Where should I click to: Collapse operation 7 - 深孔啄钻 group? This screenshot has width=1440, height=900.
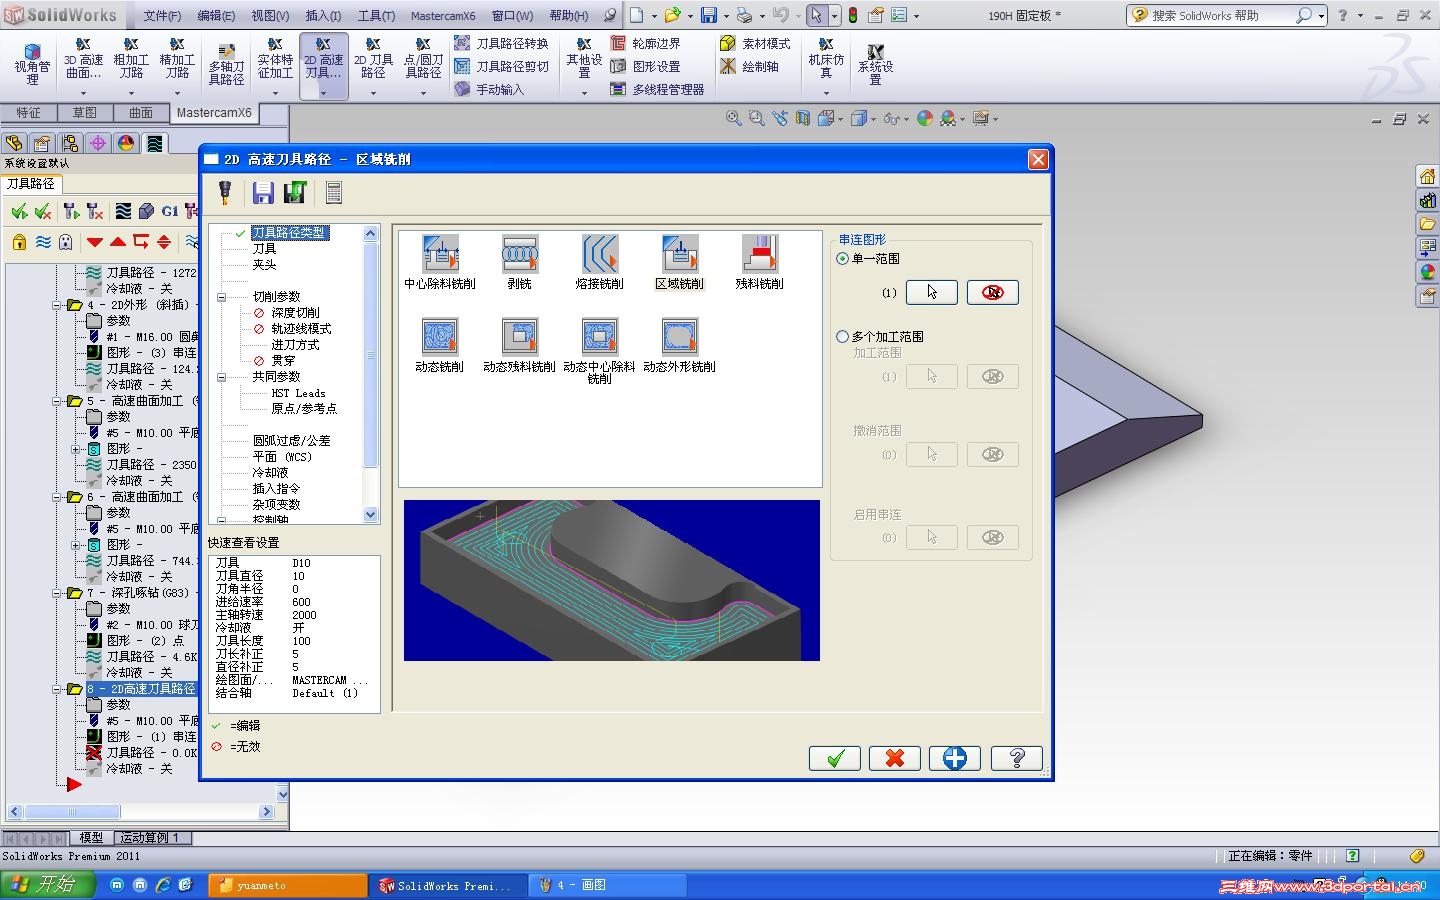coord(57,593)
